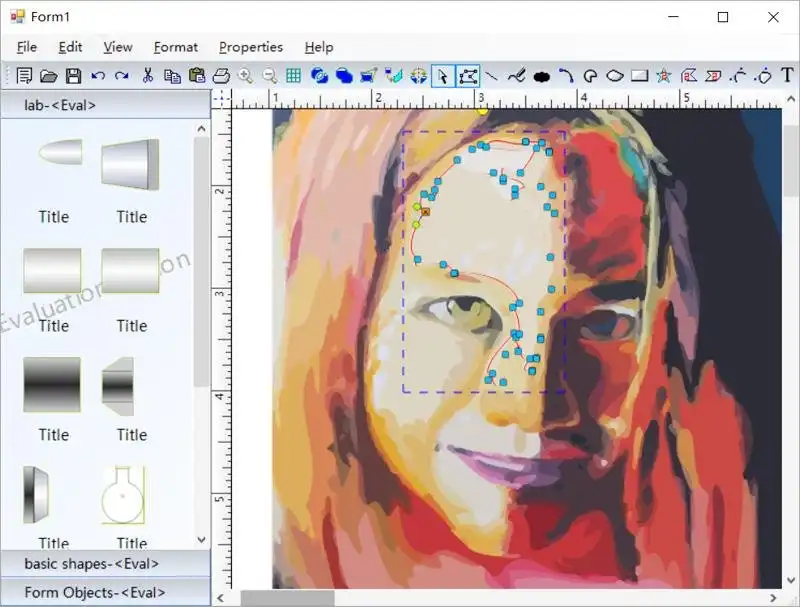The image size is (800, 607).
Task: Click the horizontal scrollbar right arrow
Action: pos(773,598)
